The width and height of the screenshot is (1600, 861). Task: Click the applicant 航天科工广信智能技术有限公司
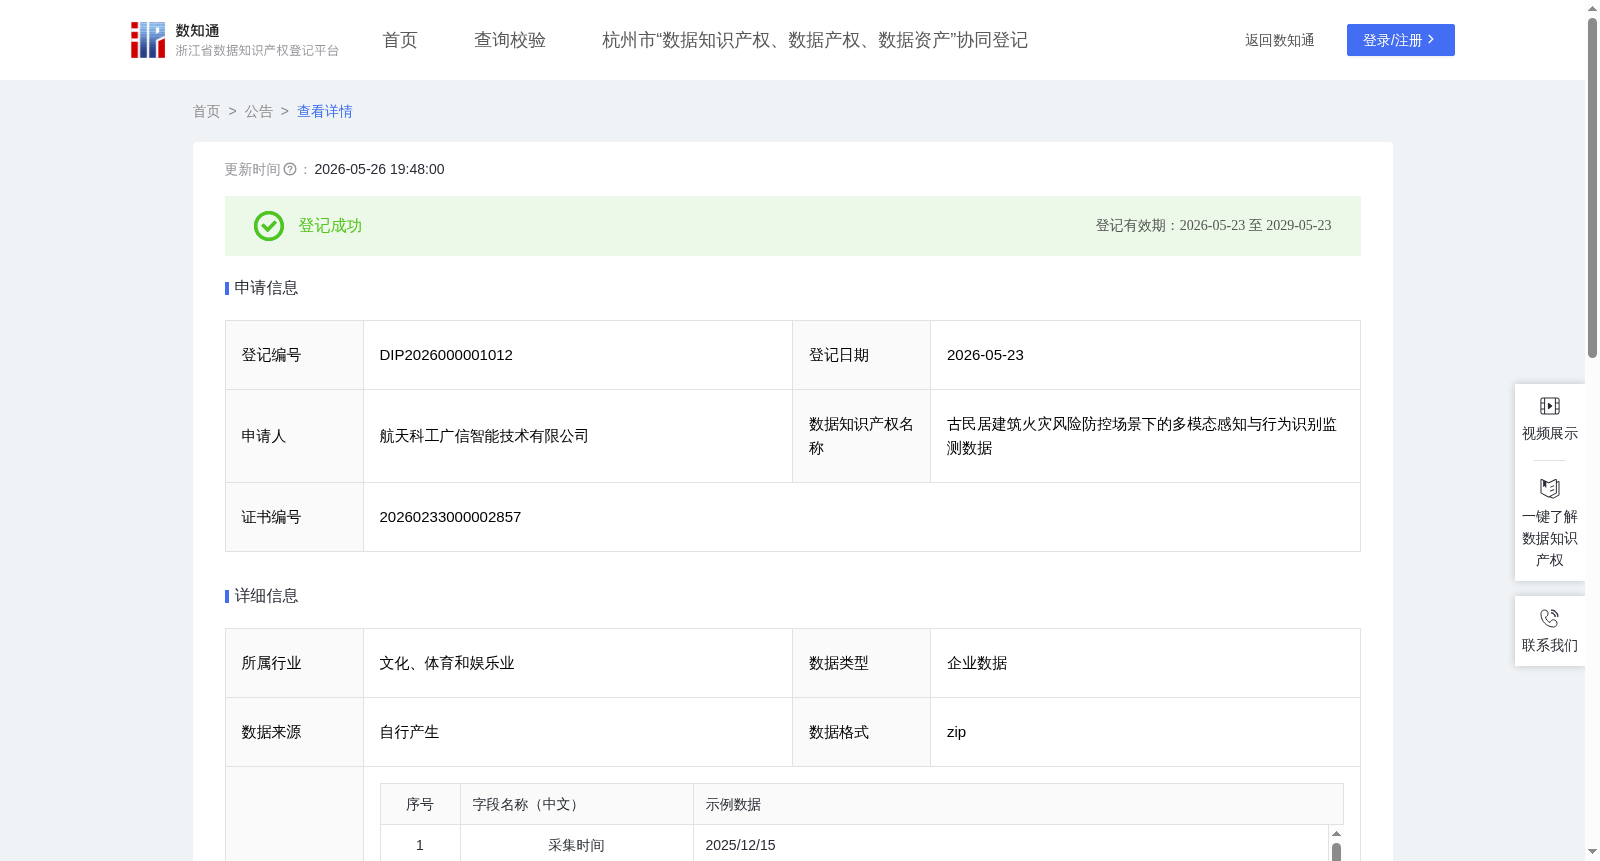click(484, 436)
